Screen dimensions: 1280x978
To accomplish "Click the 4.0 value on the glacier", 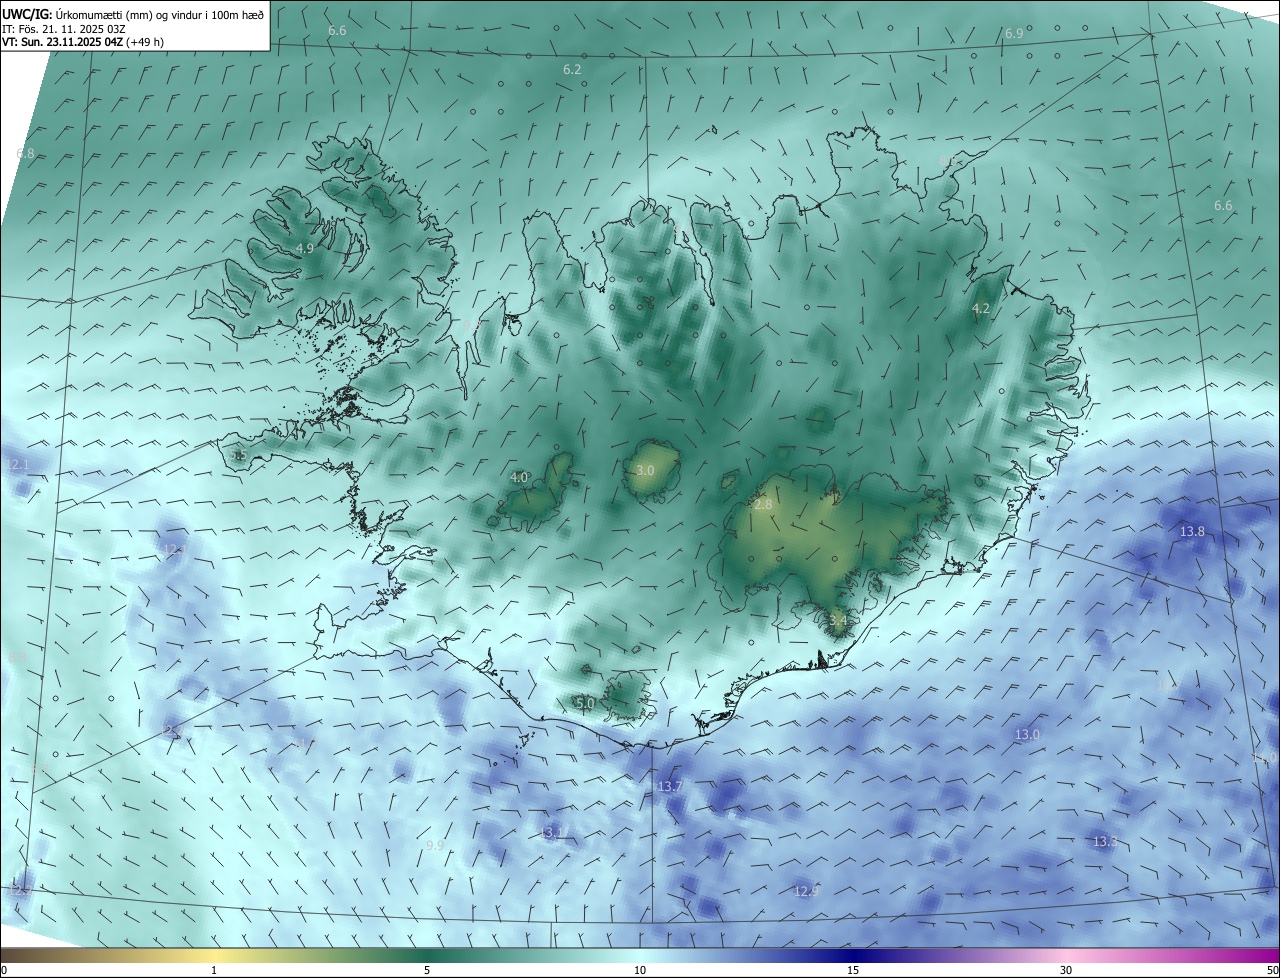I will (x=519, y=478).
